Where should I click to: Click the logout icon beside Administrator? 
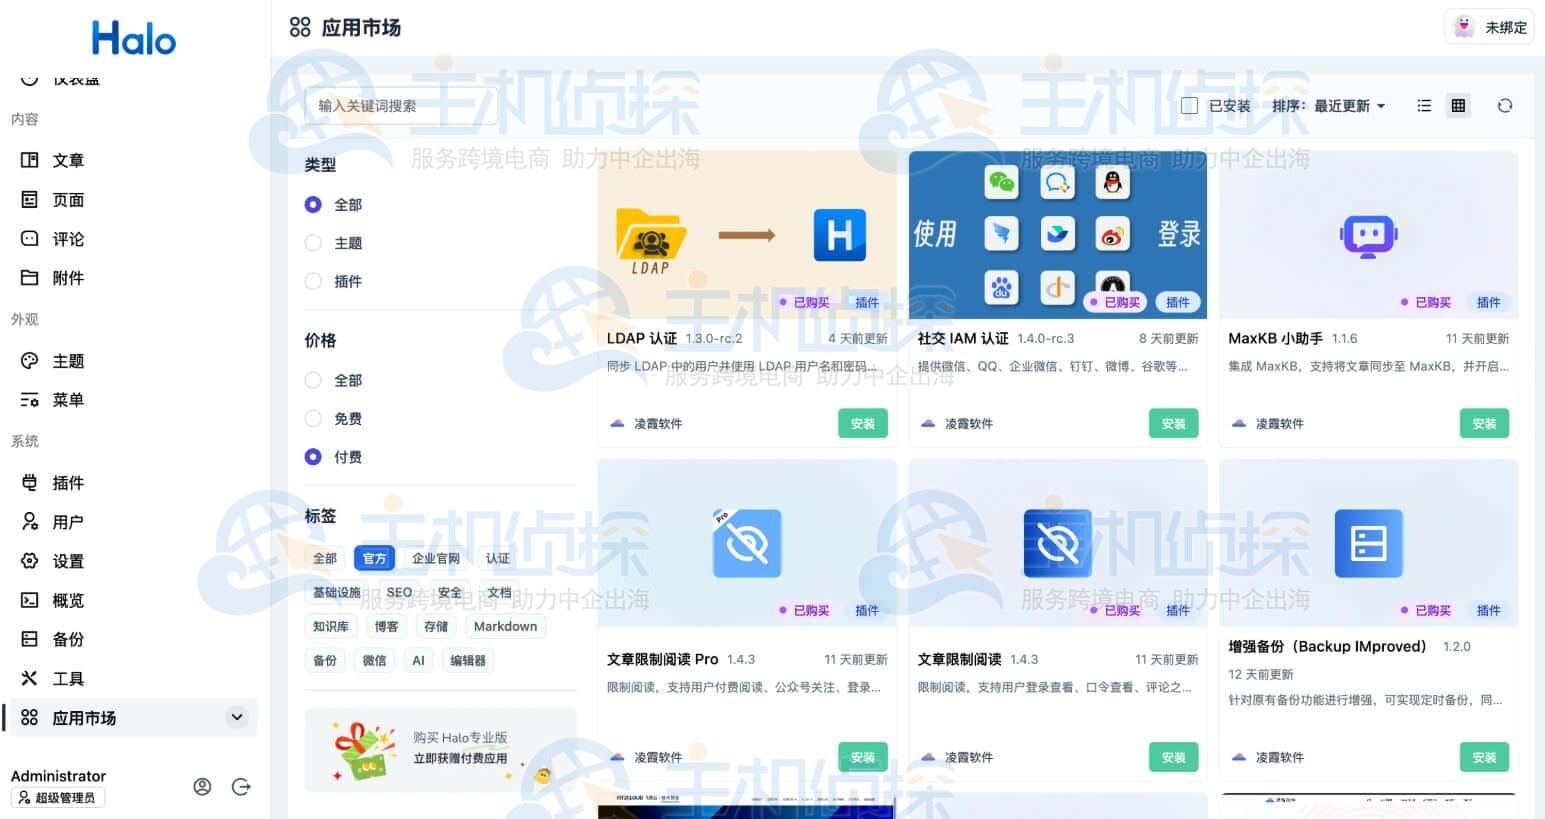click(x=241, y=787)
